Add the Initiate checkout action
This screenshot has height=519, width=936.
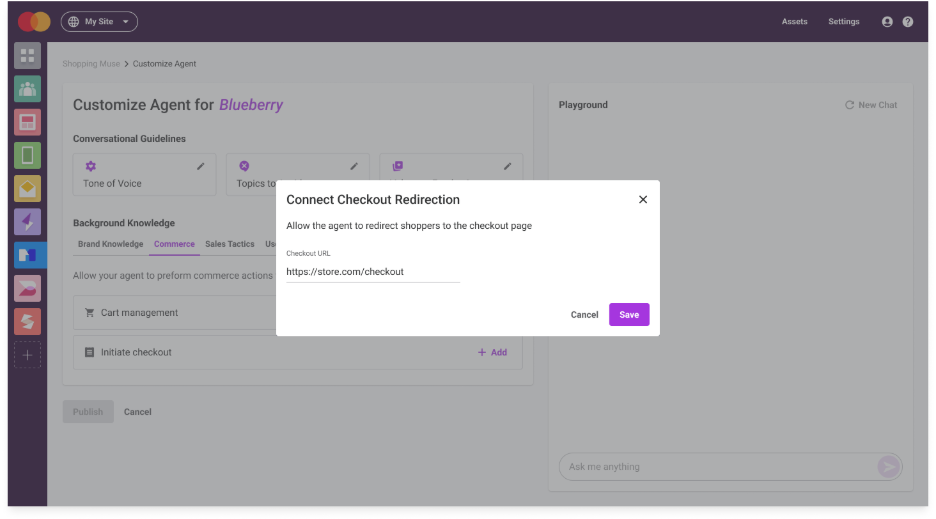492,352
